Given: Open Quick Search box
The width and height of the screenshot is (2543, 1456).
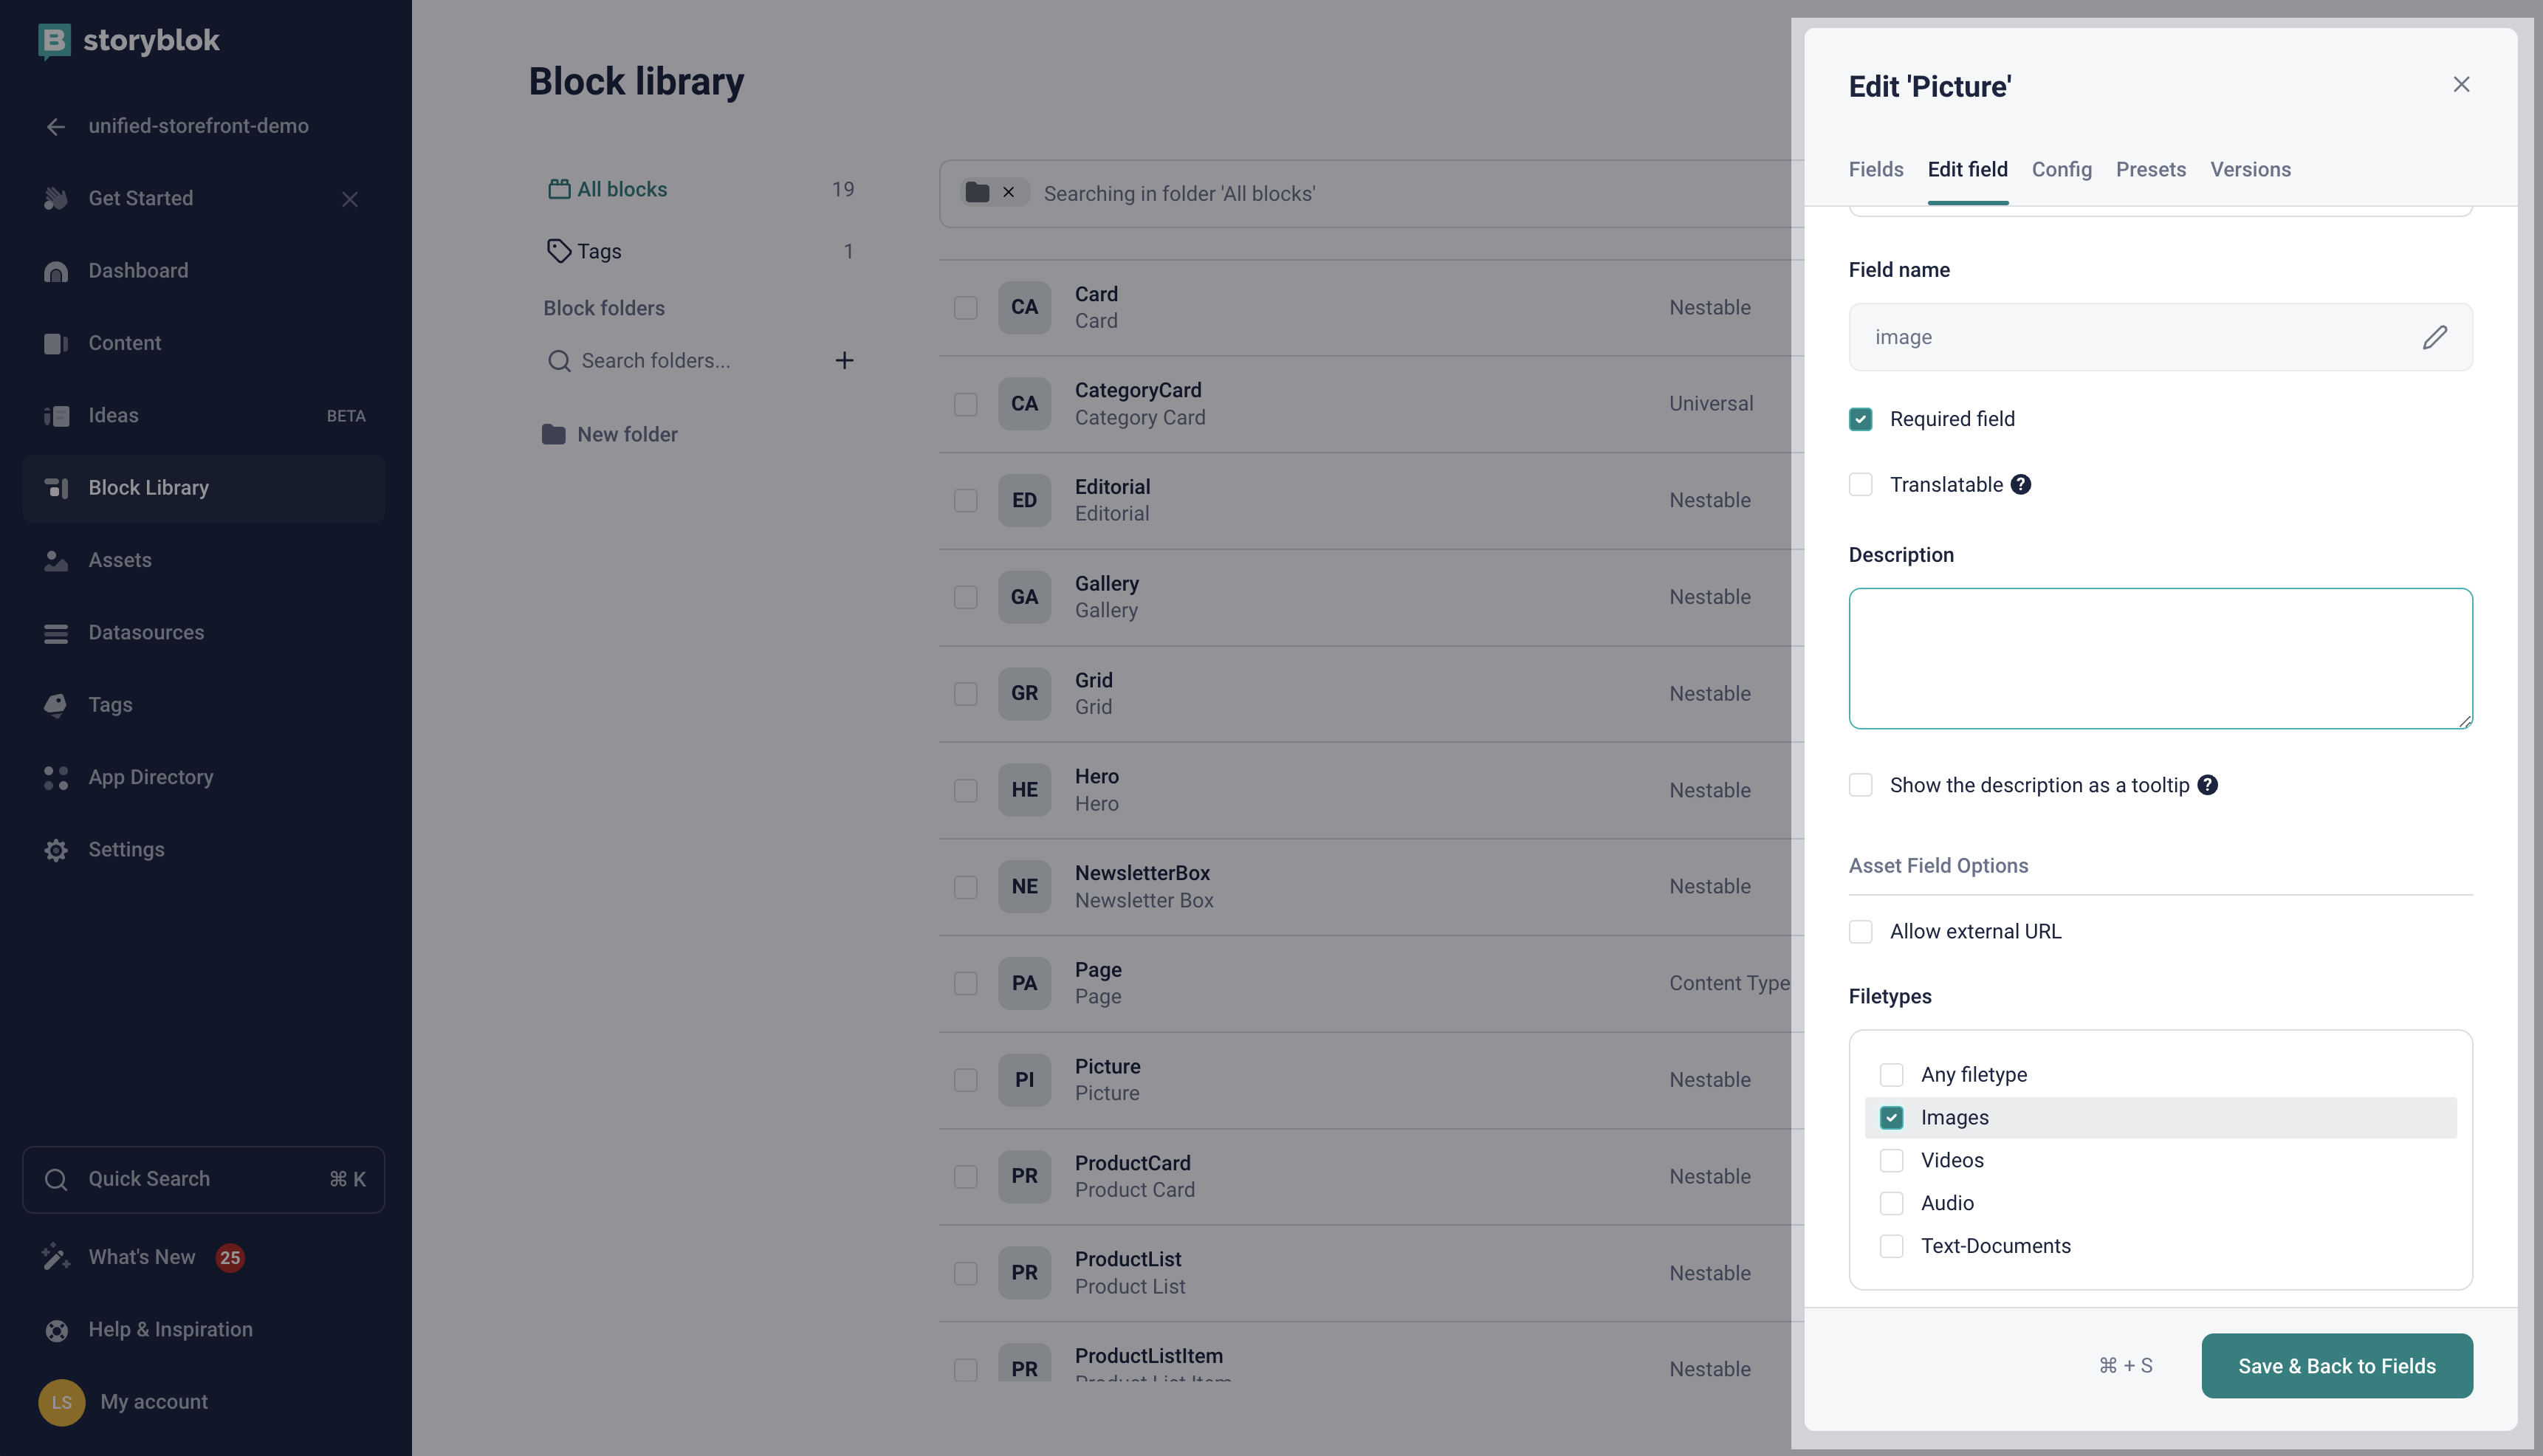Looking at the screenshot, I should [x=203, y=1180].
